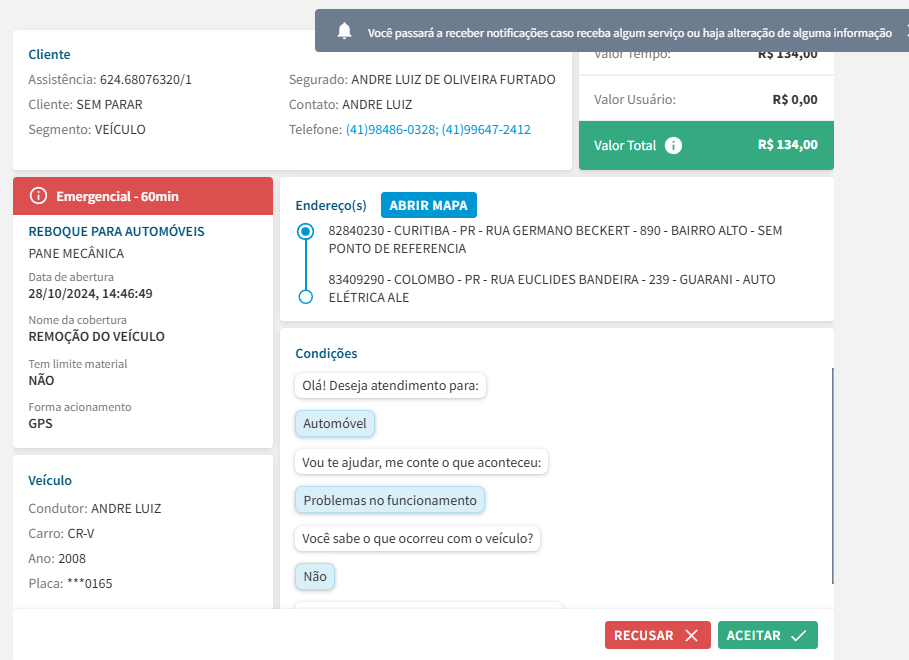Open the map with ABRIR MAPA
This screenshot has height=660, width=909.
(x=428, y=205)
